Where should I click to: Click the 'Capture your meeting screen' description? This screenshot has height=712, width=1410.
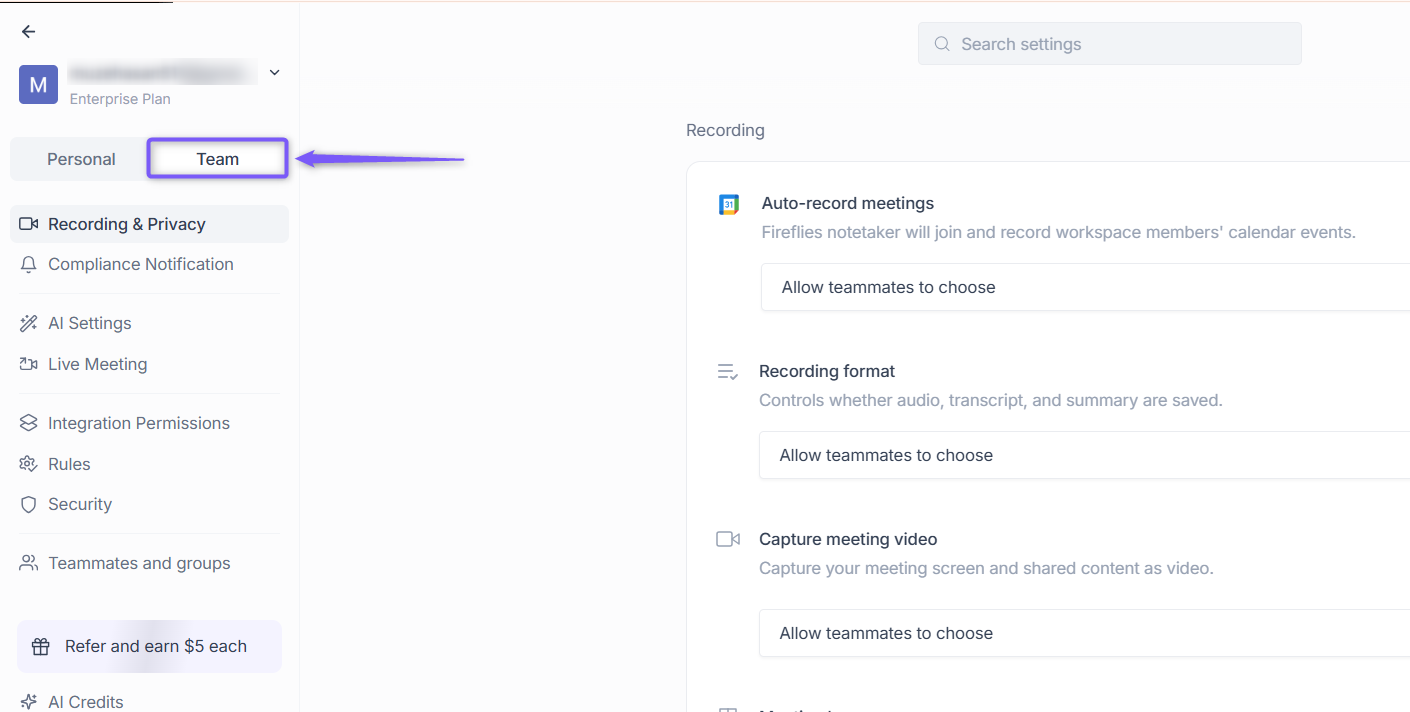(x=986, y=569)
